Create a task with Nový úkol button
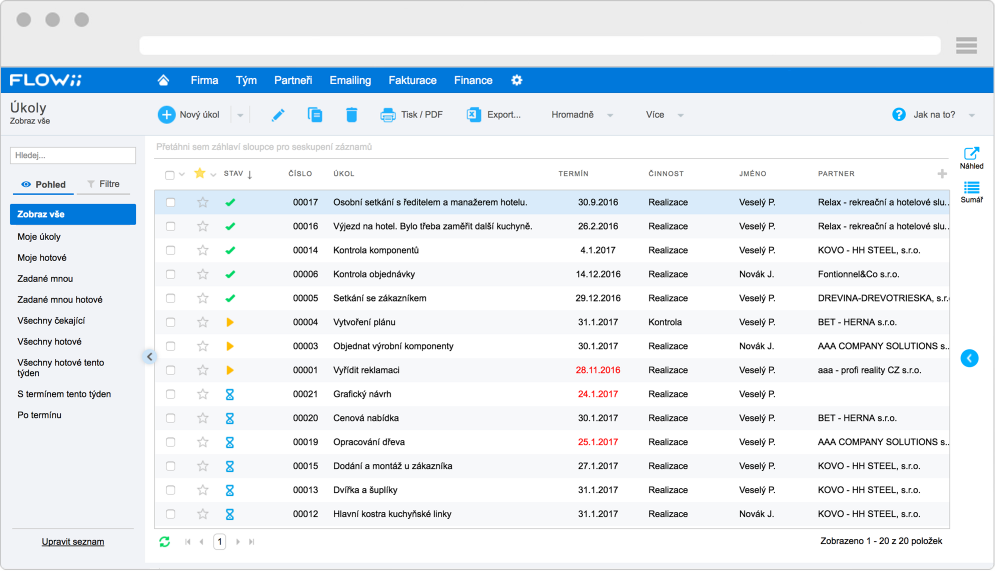The image size is (995, 571). pos(188,115)
